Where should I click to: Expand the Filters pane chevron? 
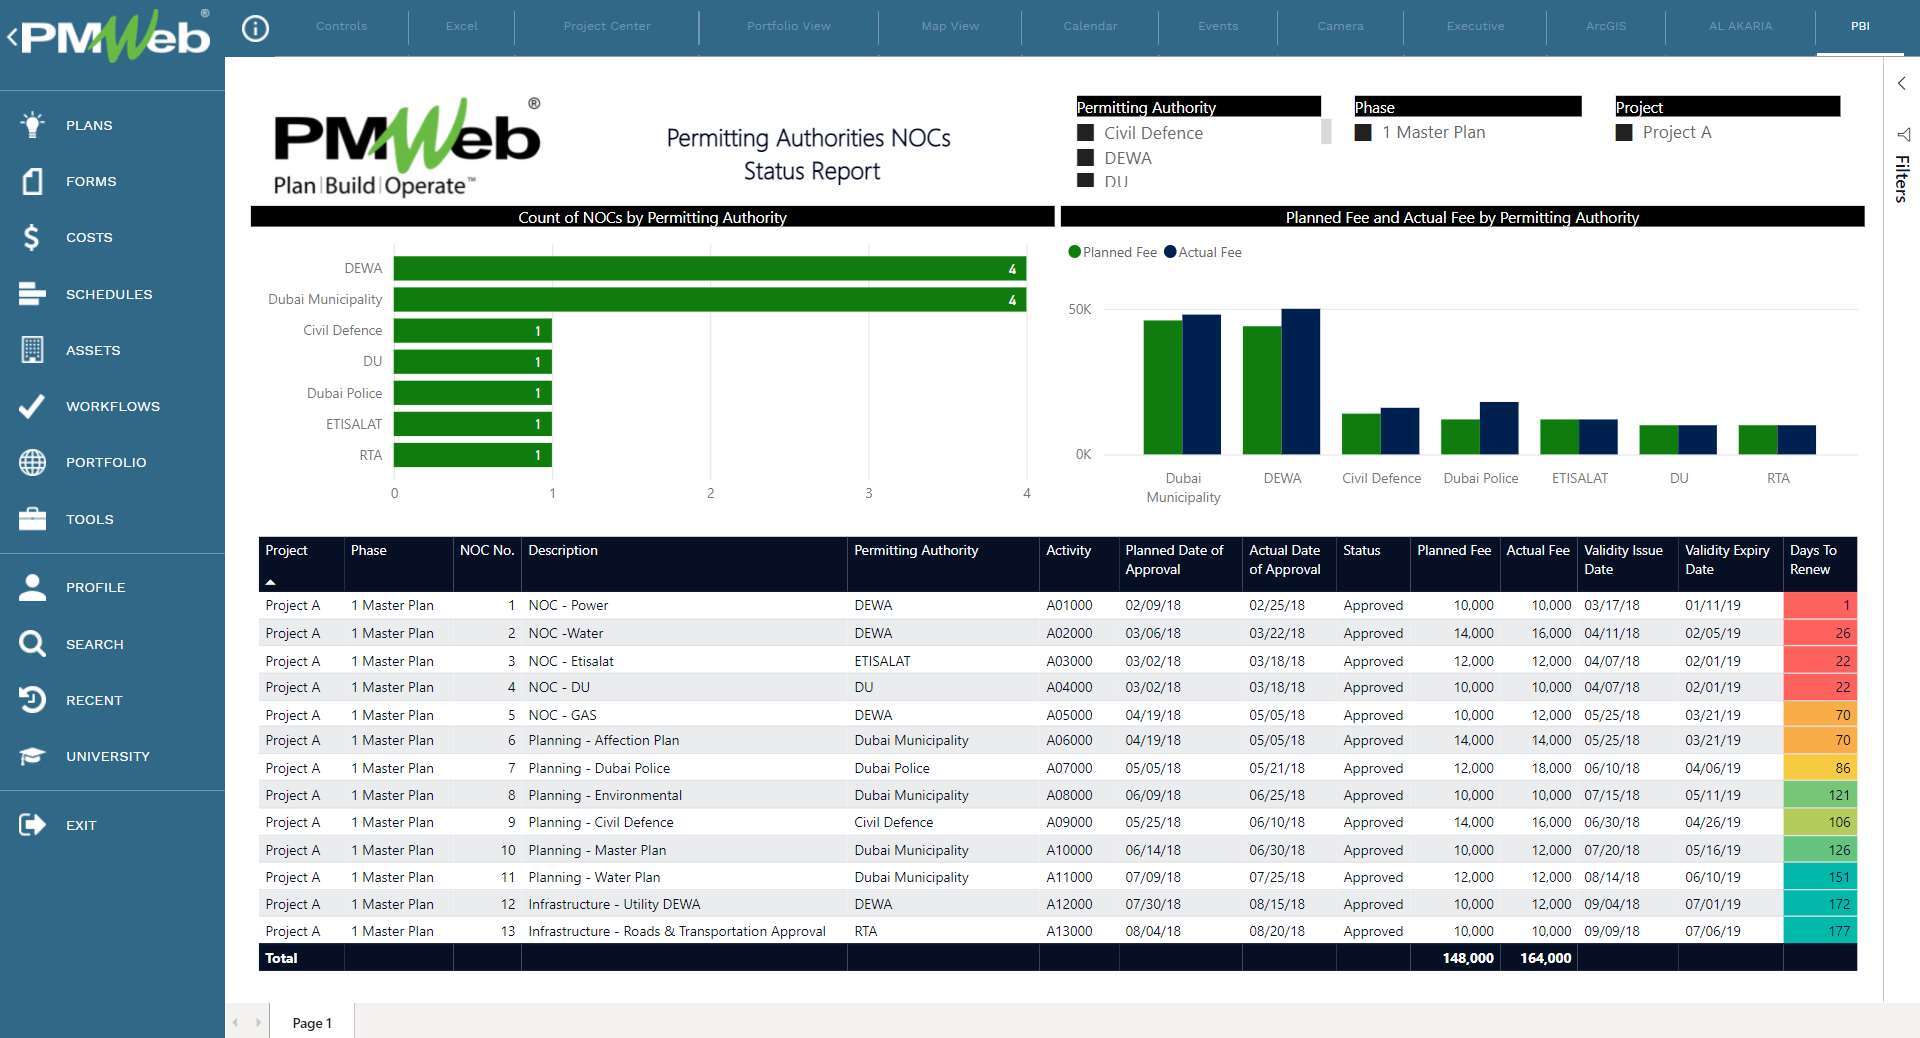(1901, 84)
